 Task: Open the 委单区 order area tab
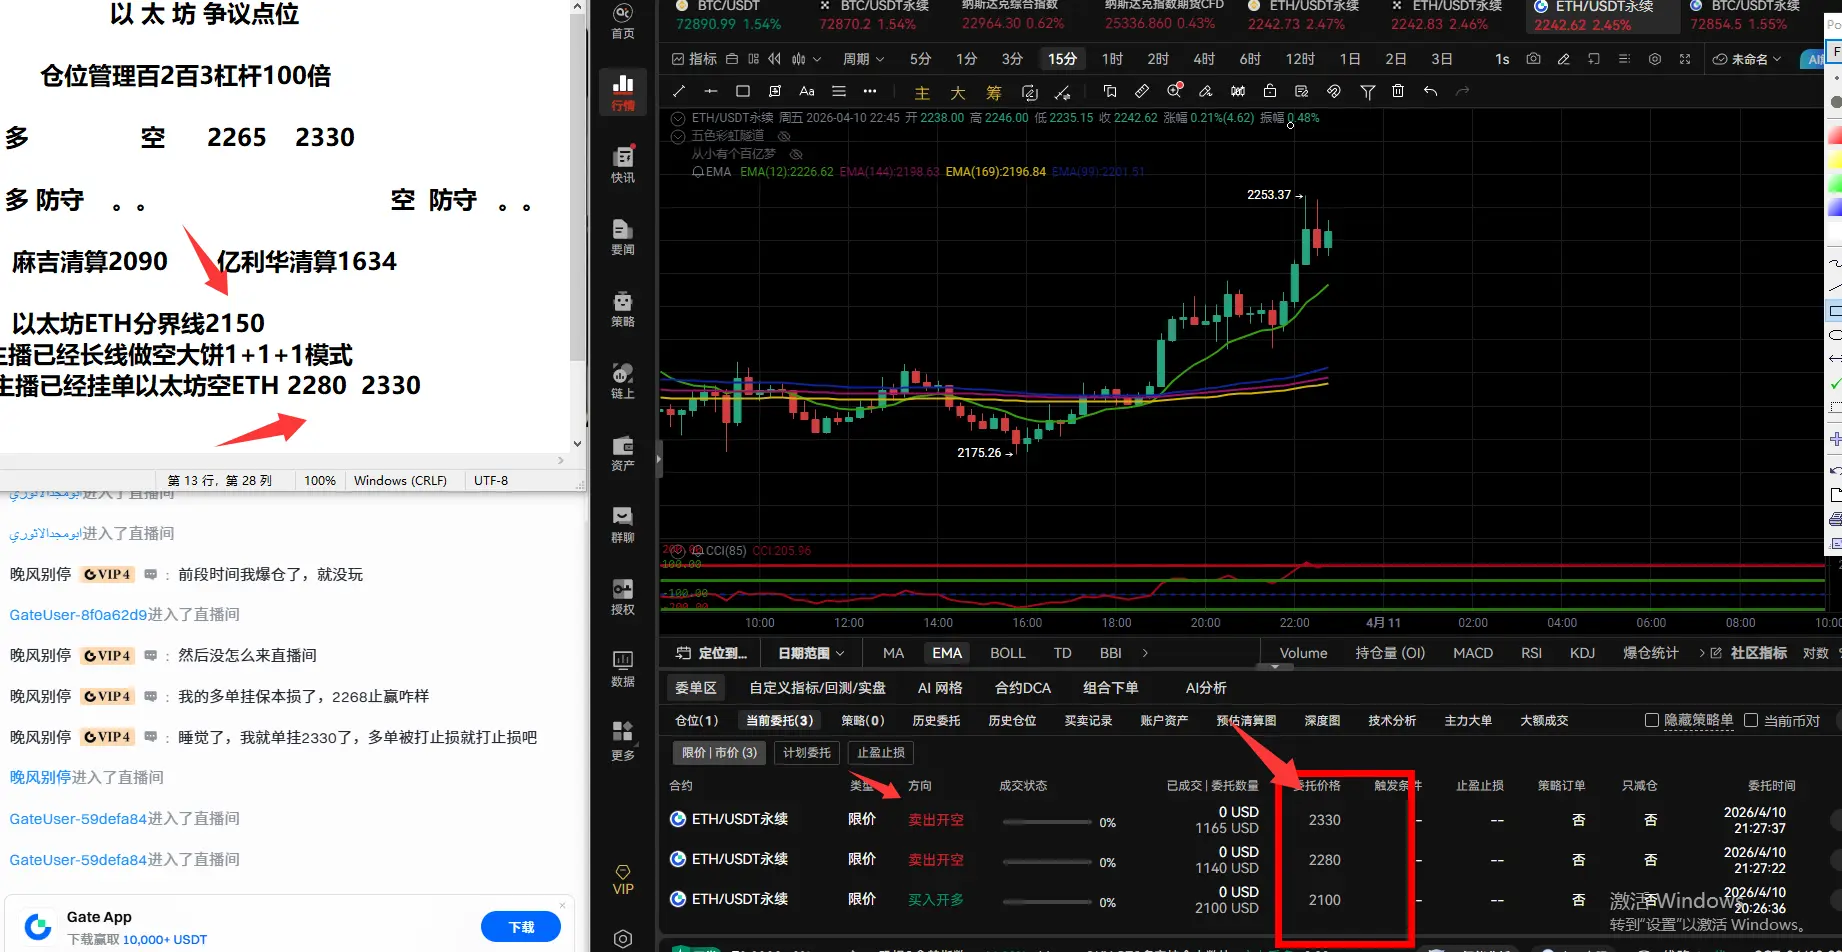click(x=696, y=688)
